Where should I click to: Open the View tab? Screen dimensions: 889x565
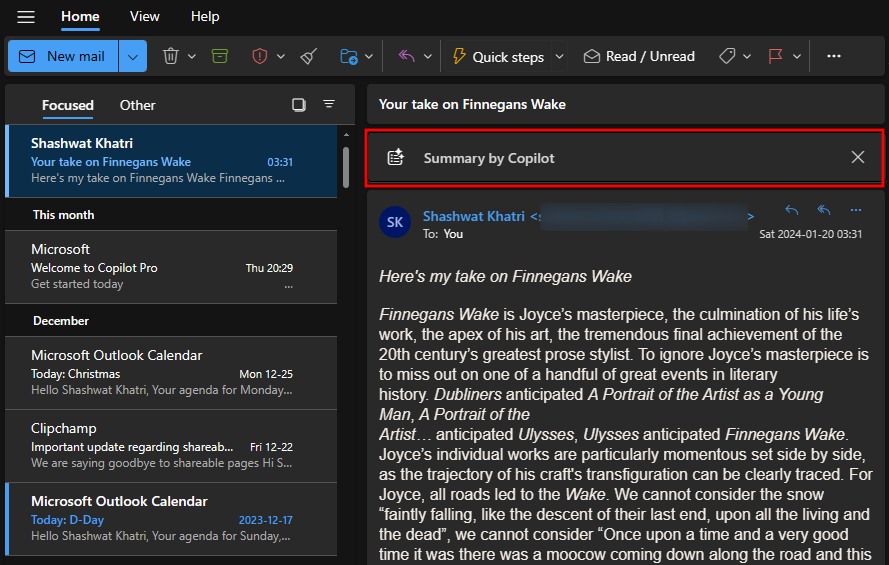[x=145, y=17]
